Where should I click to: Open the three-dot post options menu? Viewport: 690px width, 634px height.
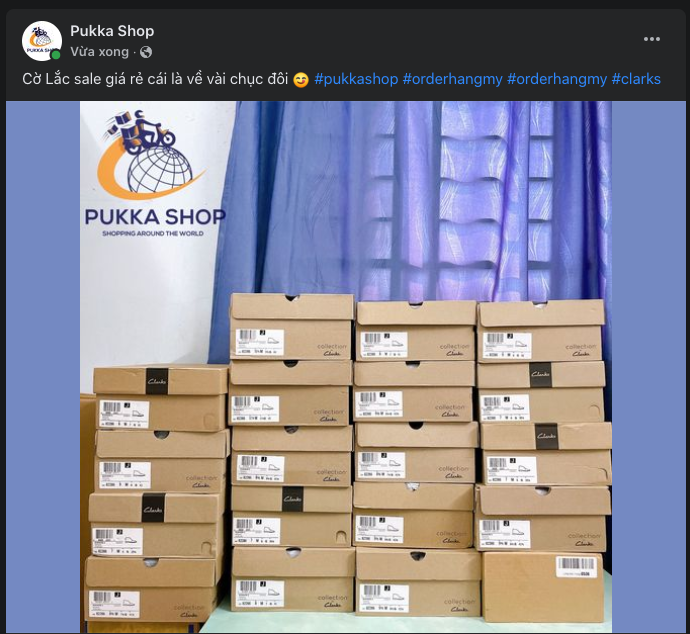651,39
